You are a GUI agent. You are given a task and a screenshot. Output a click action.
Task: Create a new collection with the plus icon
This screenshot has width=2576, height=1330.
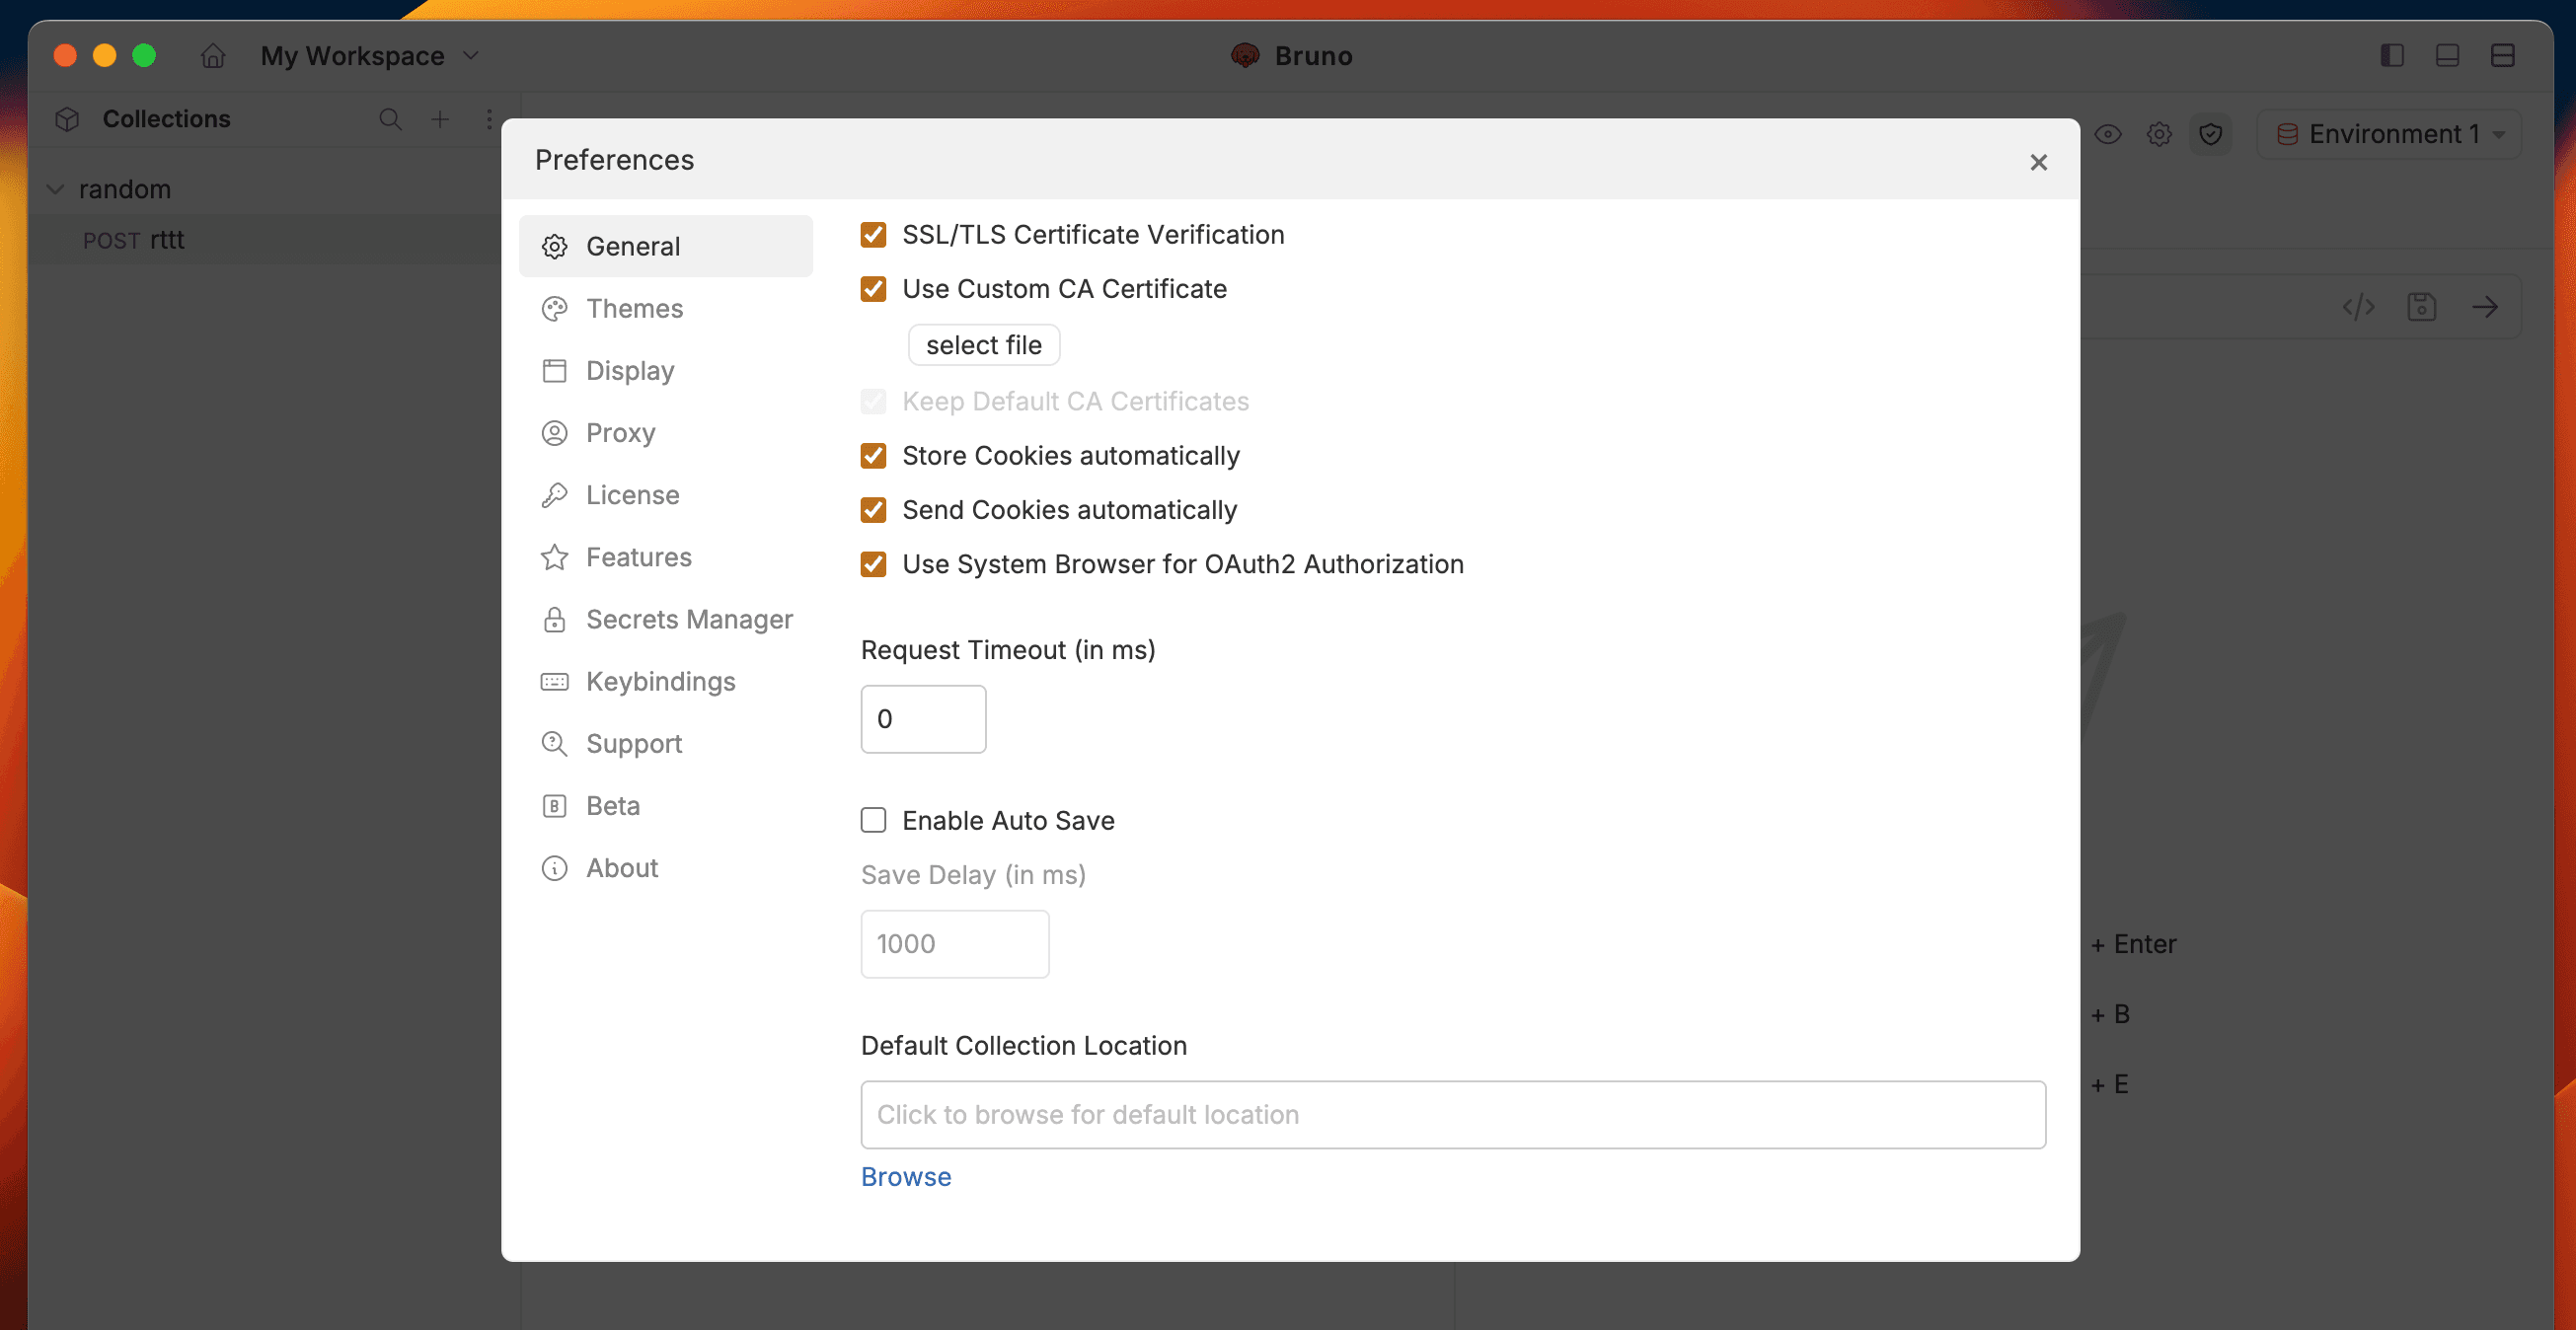click(440, 119)
